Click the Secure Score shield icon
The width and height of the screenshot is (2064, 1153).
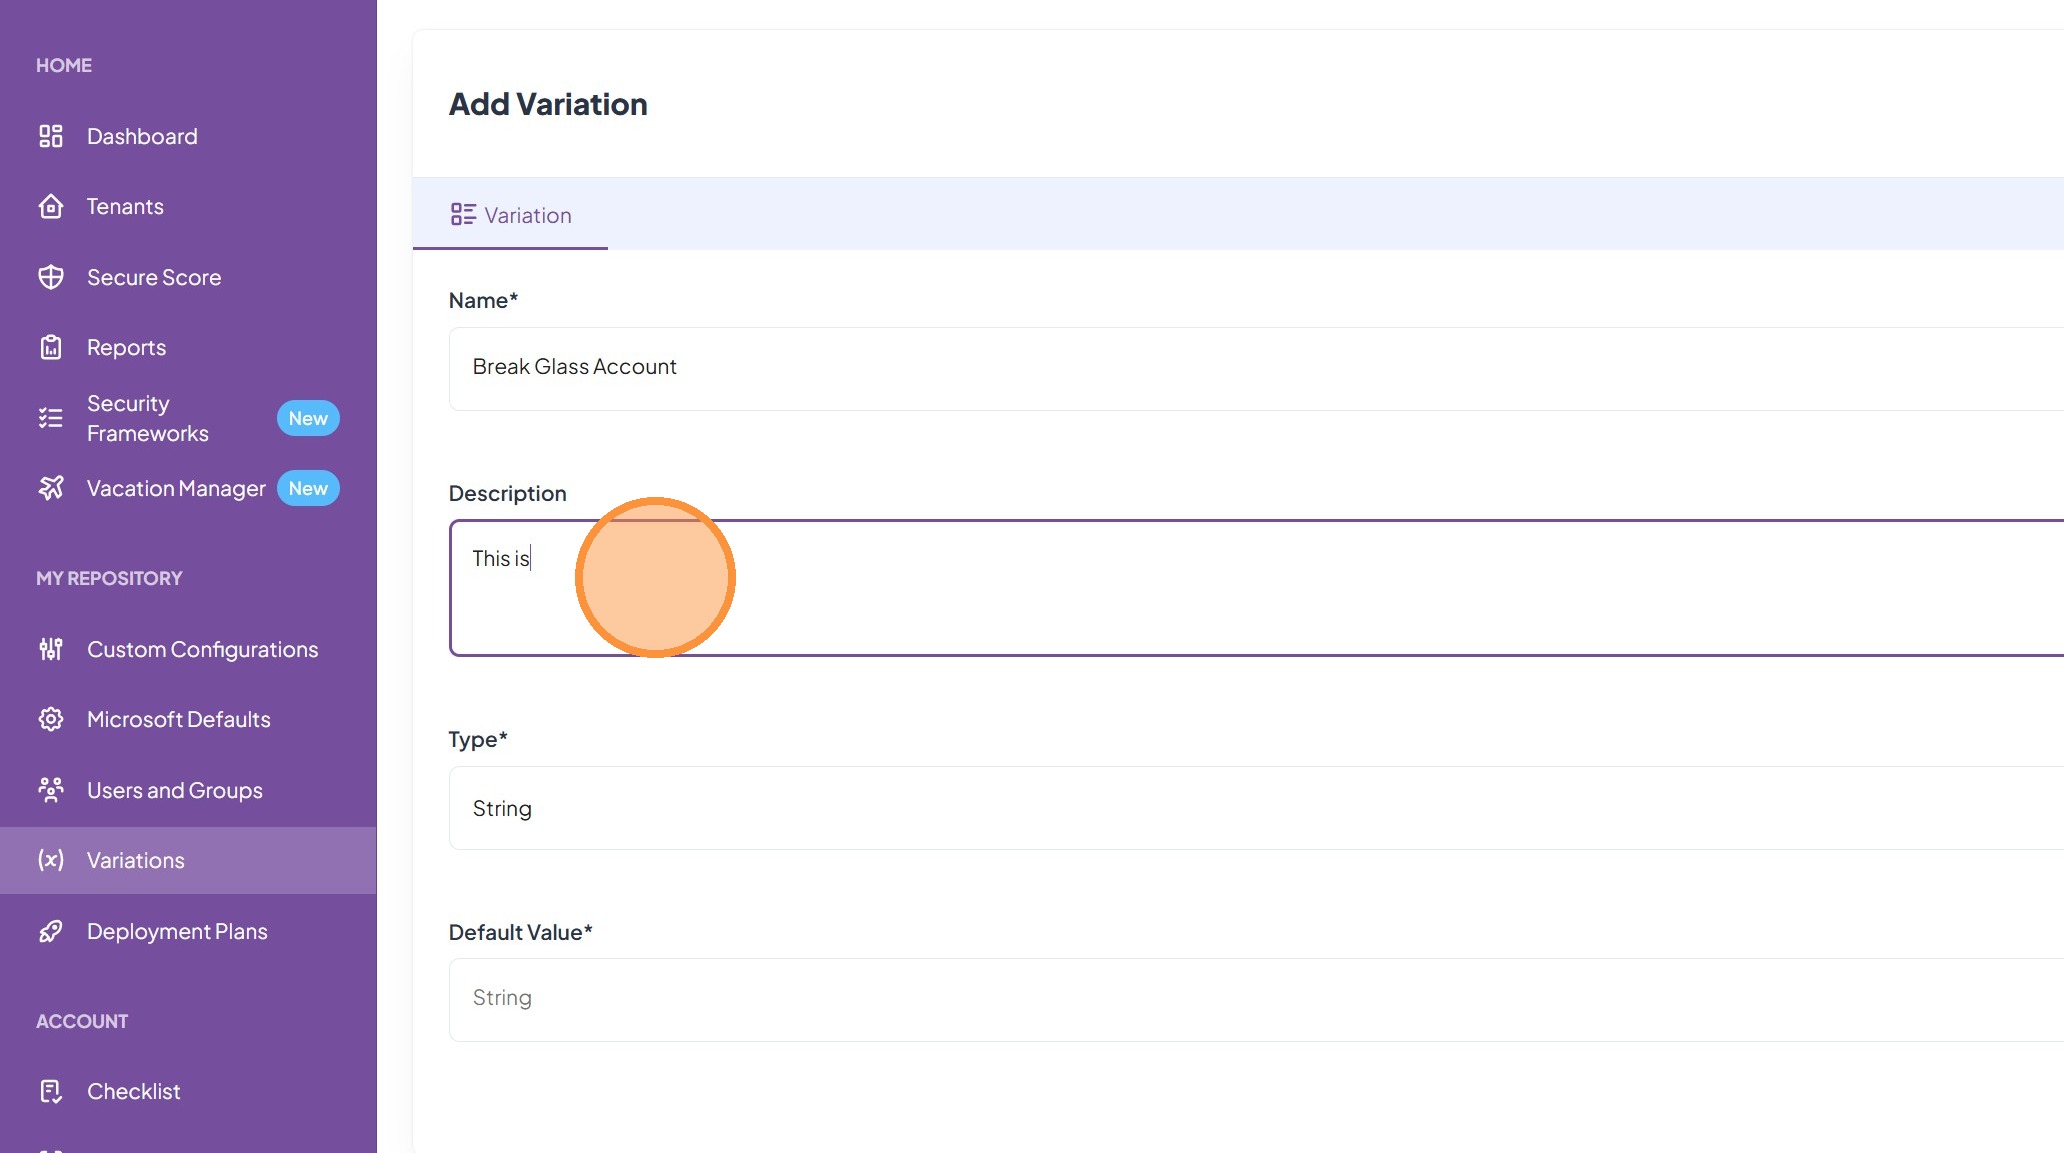(x=51, y=277)
